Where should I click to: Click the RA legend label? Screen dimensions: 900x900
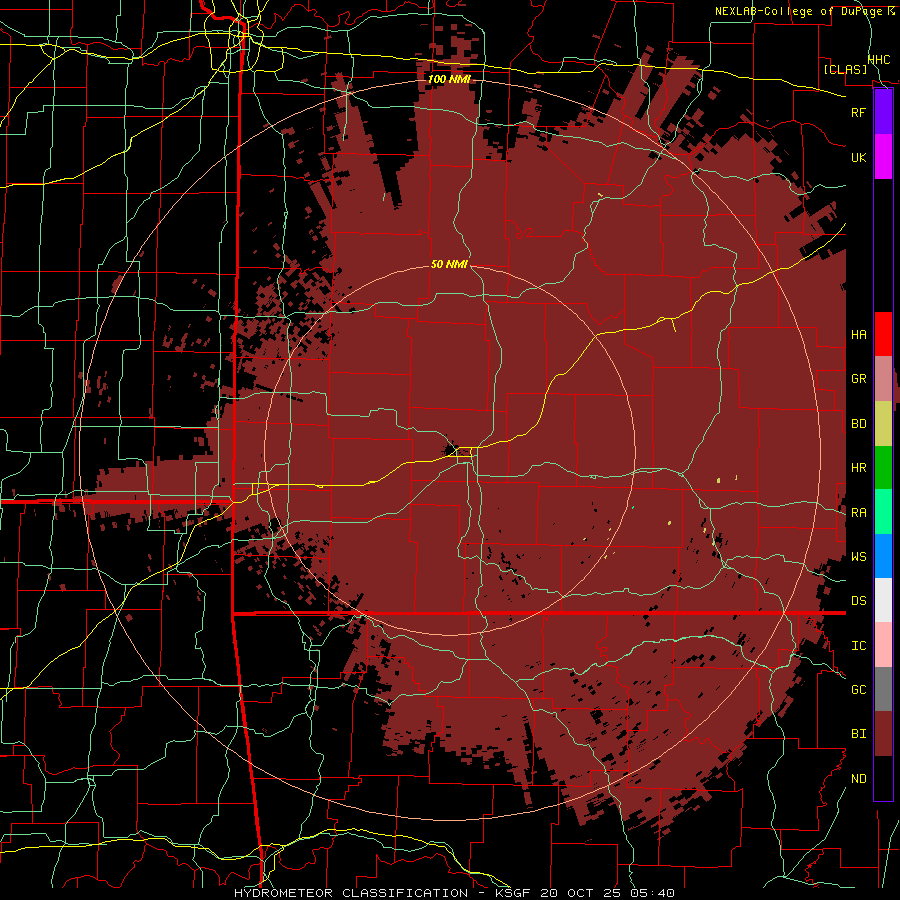(x=858, y=513)
